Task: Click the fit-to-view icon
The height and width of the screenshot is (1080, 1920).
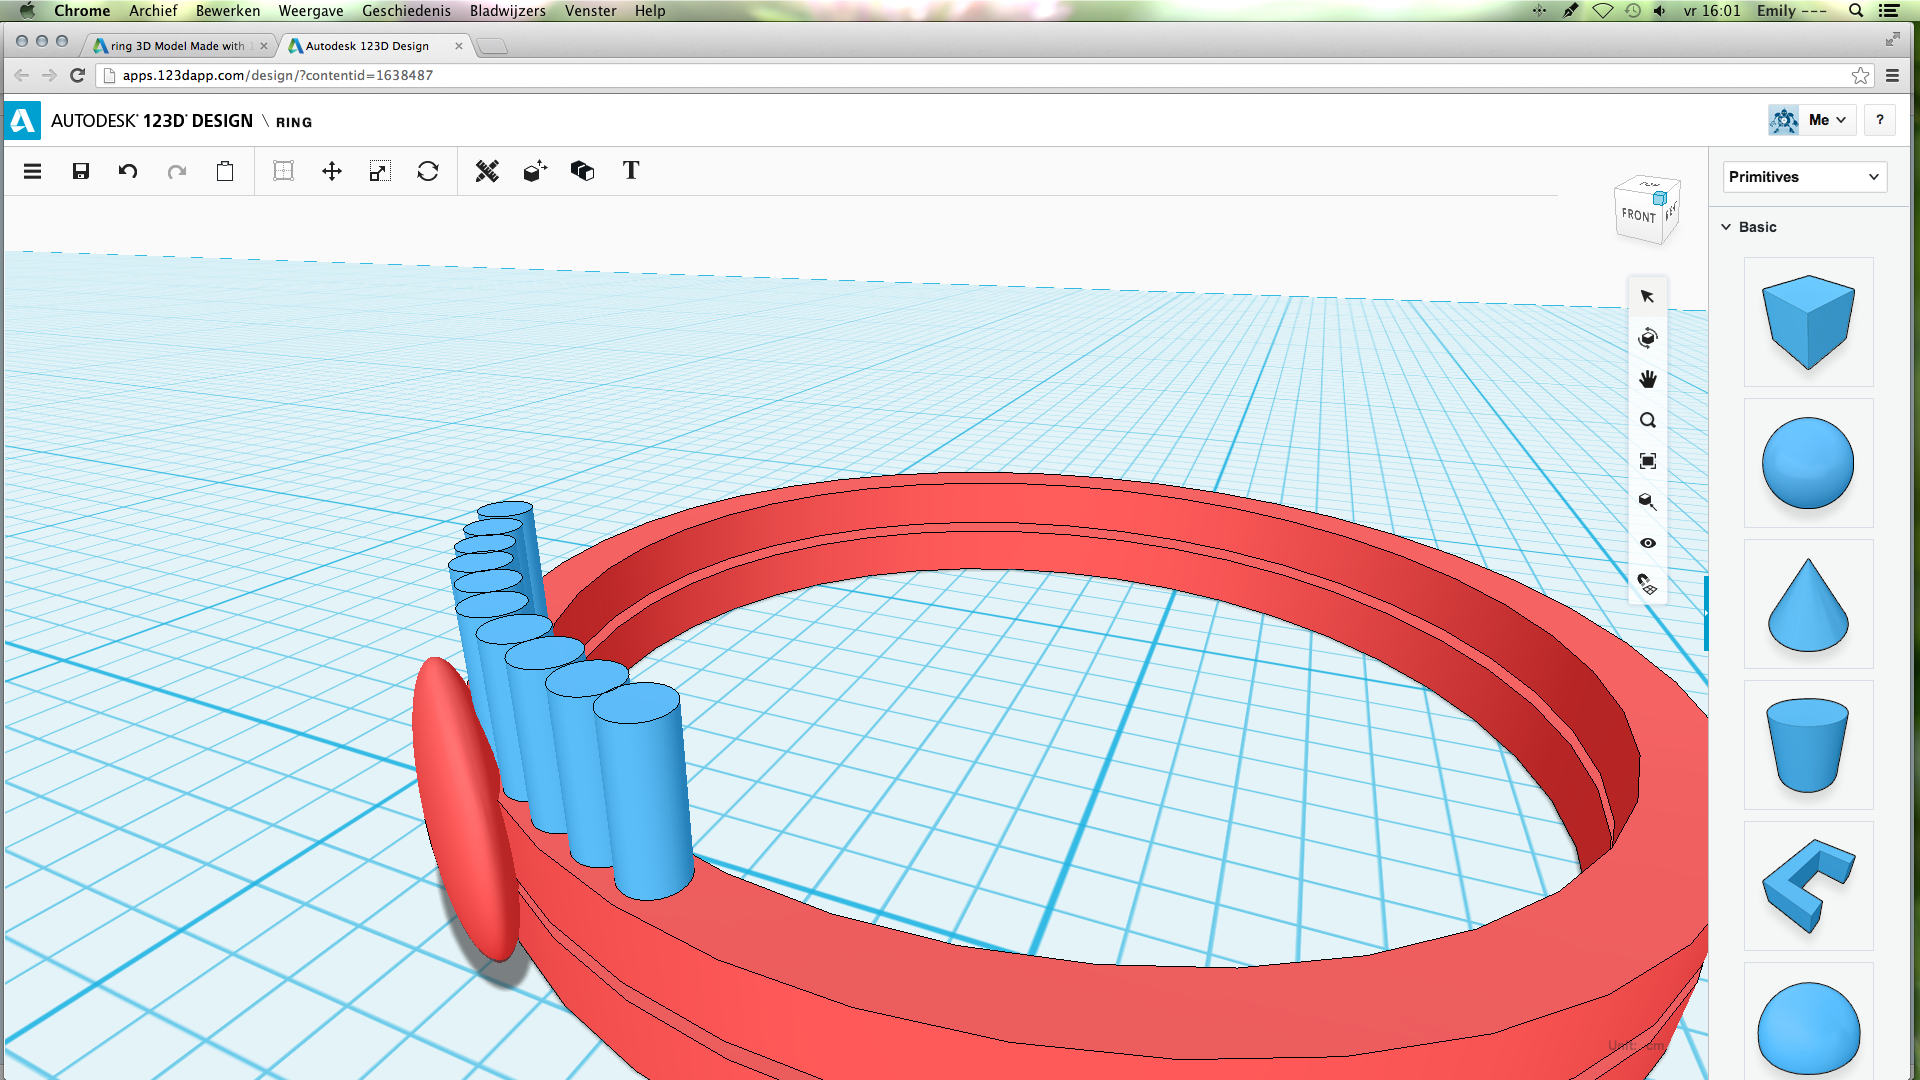Action: point(1648,461)
